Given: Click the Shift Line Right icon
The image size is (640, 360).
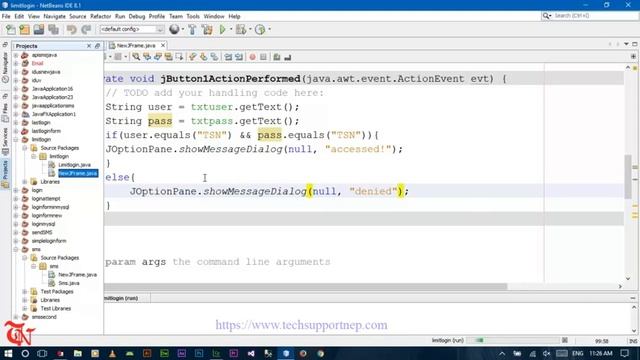Looking at the screenshot, I should coord(239,57).
